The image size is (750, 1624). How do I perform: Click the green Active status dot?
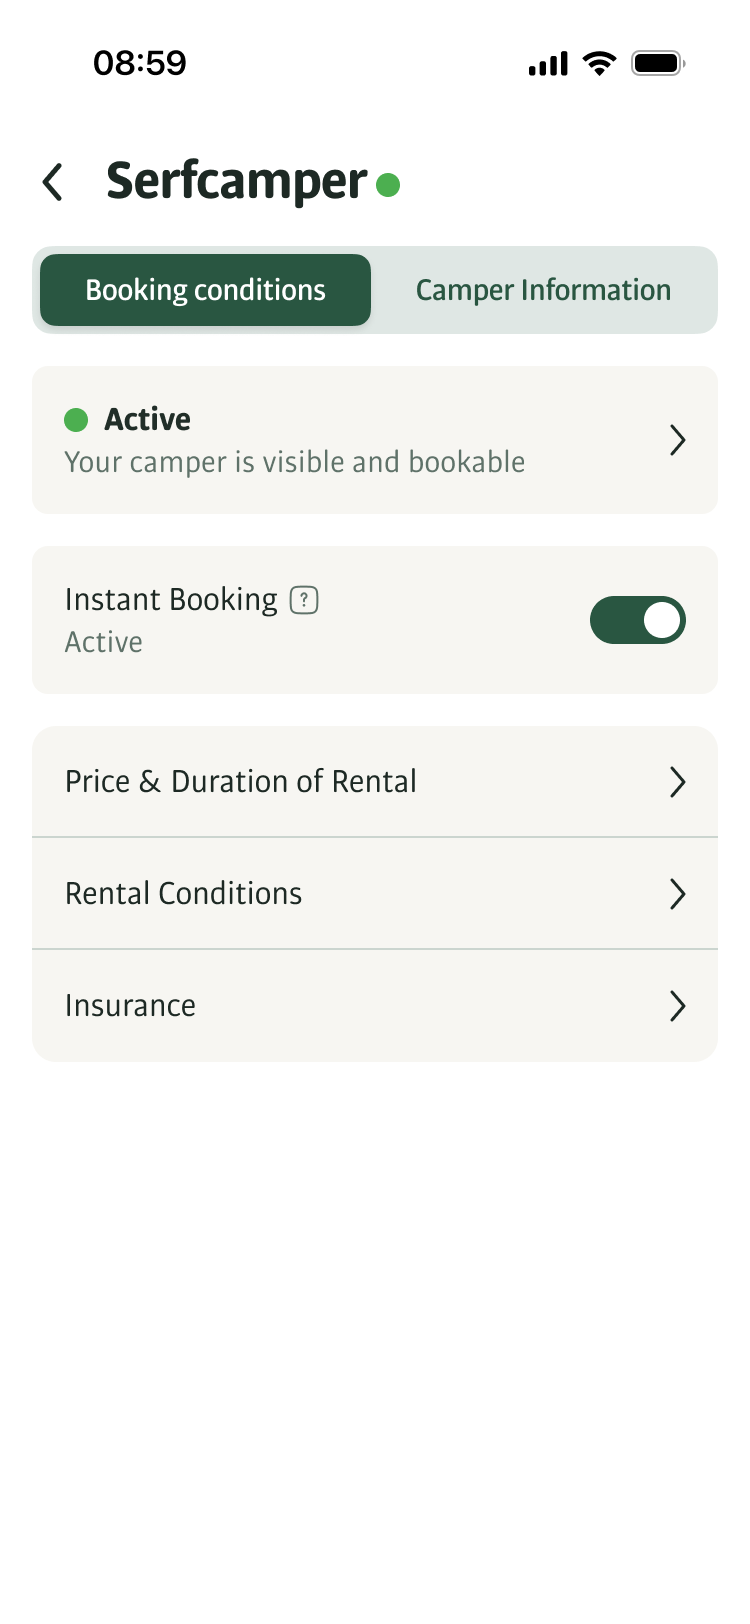click(x=76, y=420)
